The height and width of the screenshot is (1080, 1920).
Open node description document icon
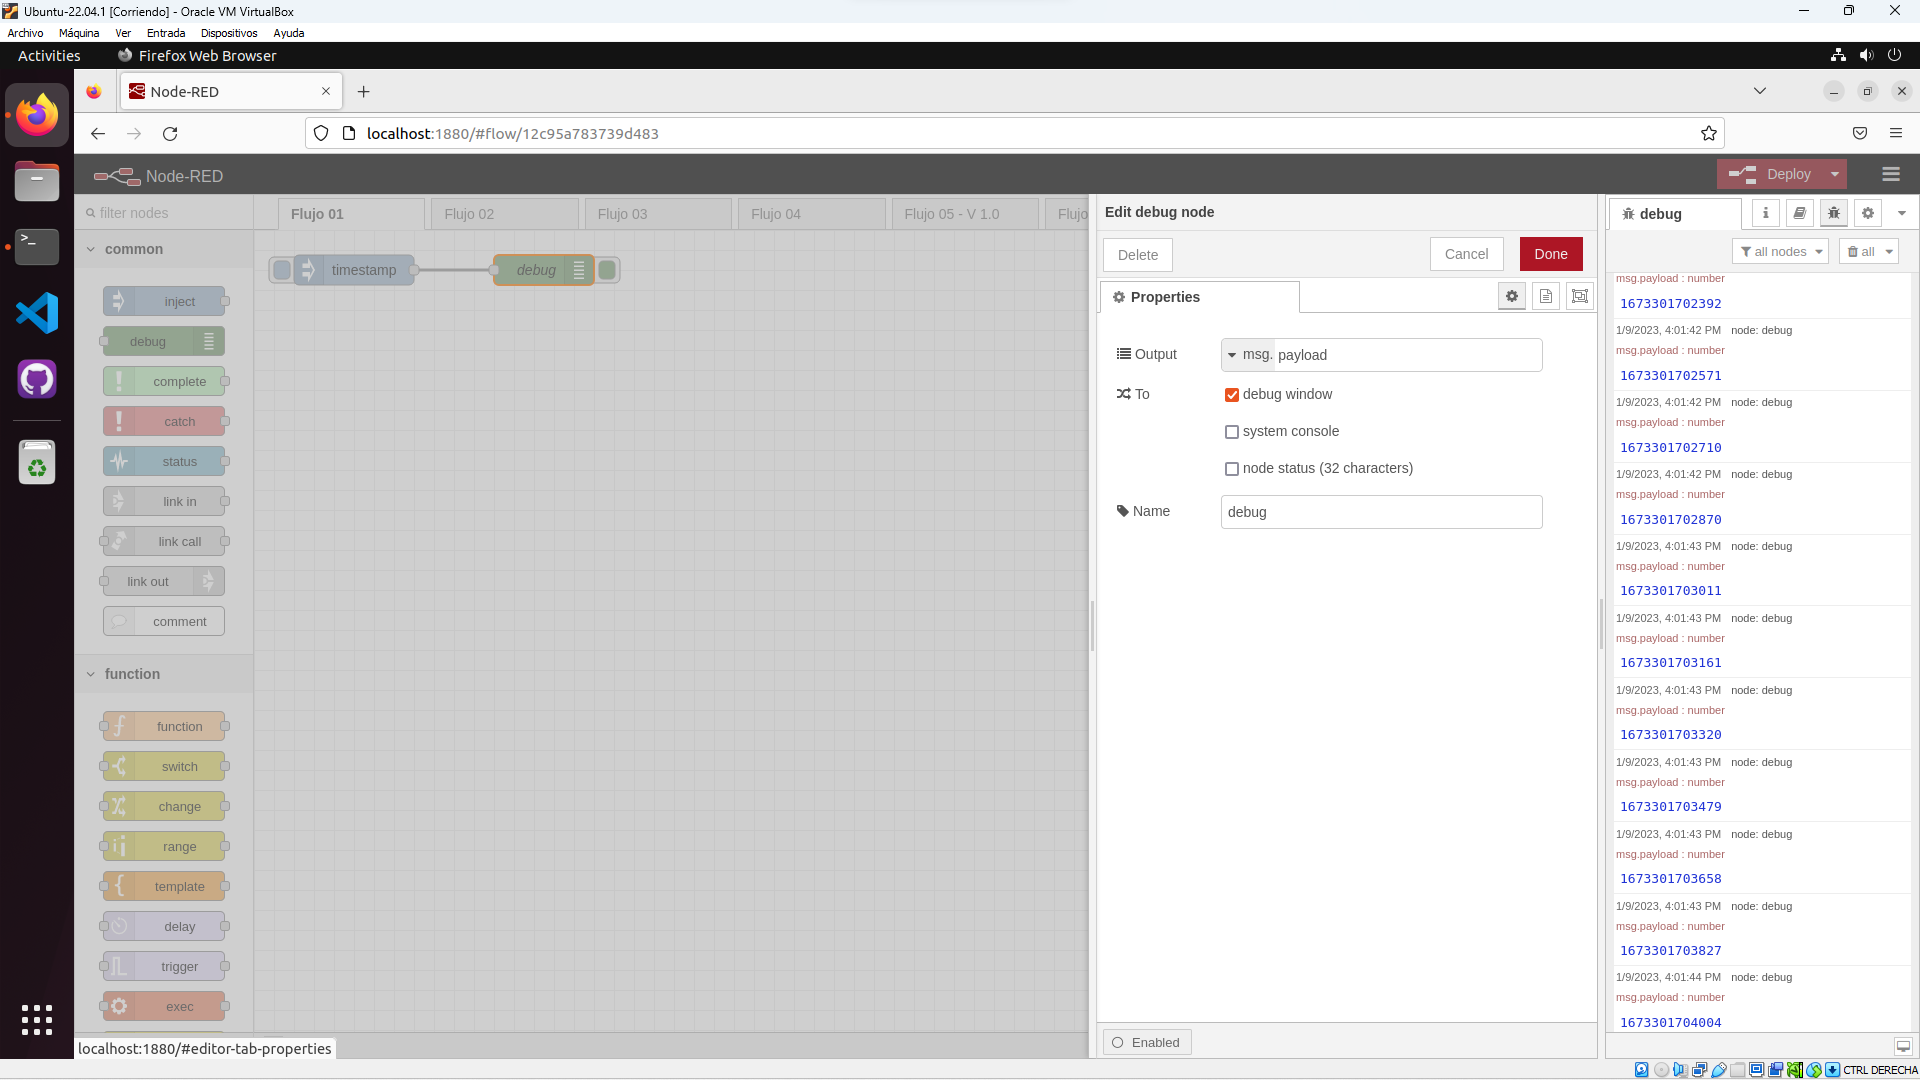pos(1546,296)
